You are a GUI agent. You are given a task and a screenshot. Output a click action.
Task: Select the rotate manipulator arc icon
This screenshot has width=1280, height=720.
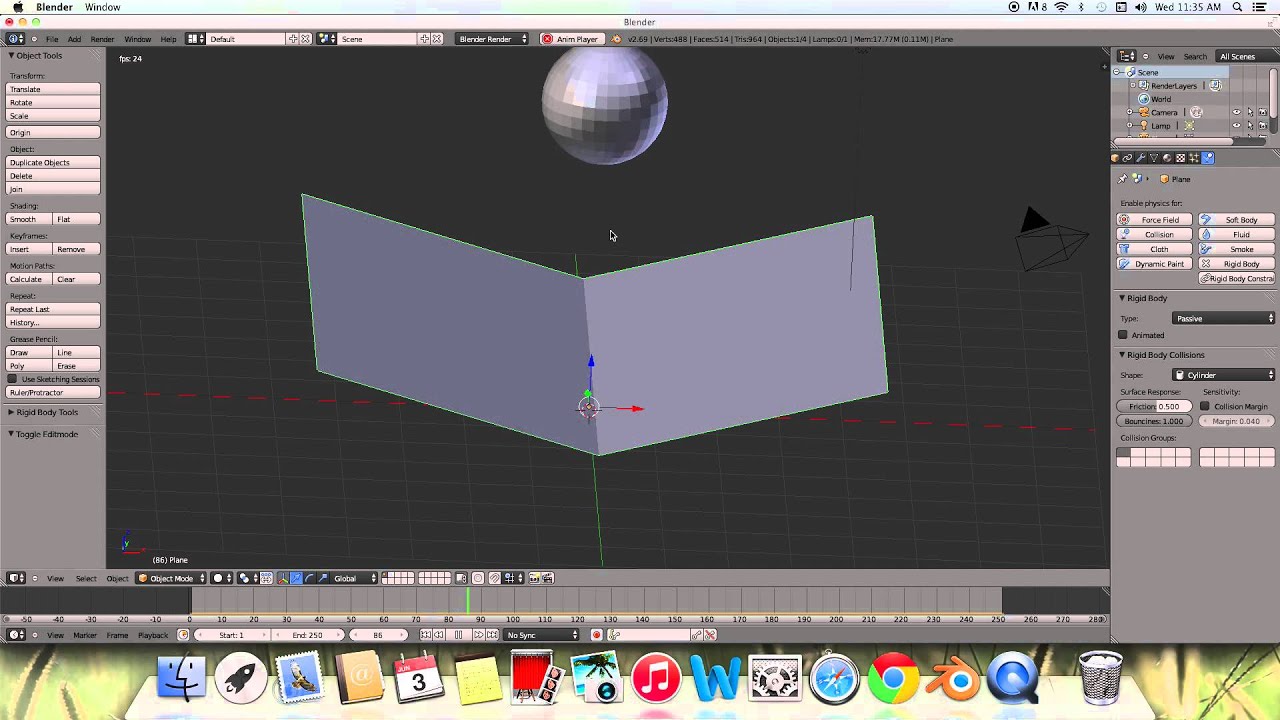pyautogui.click(x=309, y=578)
